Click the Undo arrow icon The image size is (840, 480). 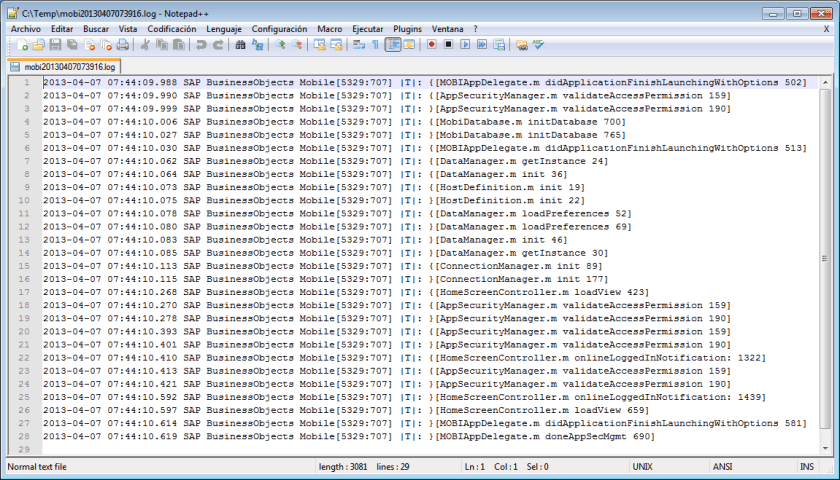[201, 45]
